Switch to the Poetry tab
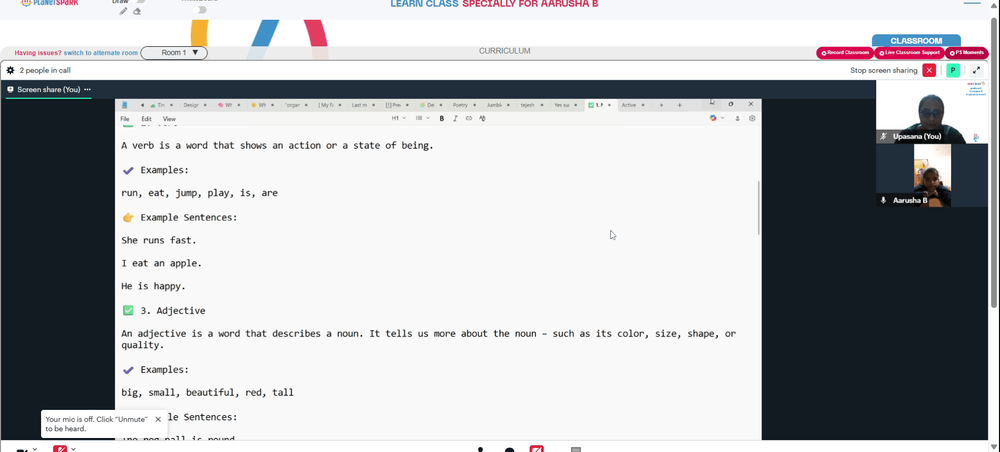The image size is (1000, 452). tap(464, 105)
